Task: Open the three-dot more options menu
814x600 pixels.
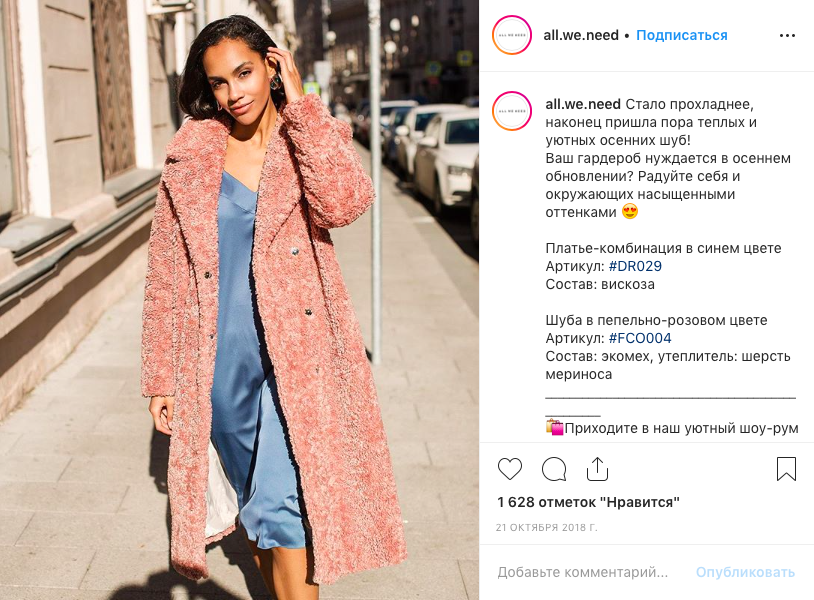Action: coord(787,35)
